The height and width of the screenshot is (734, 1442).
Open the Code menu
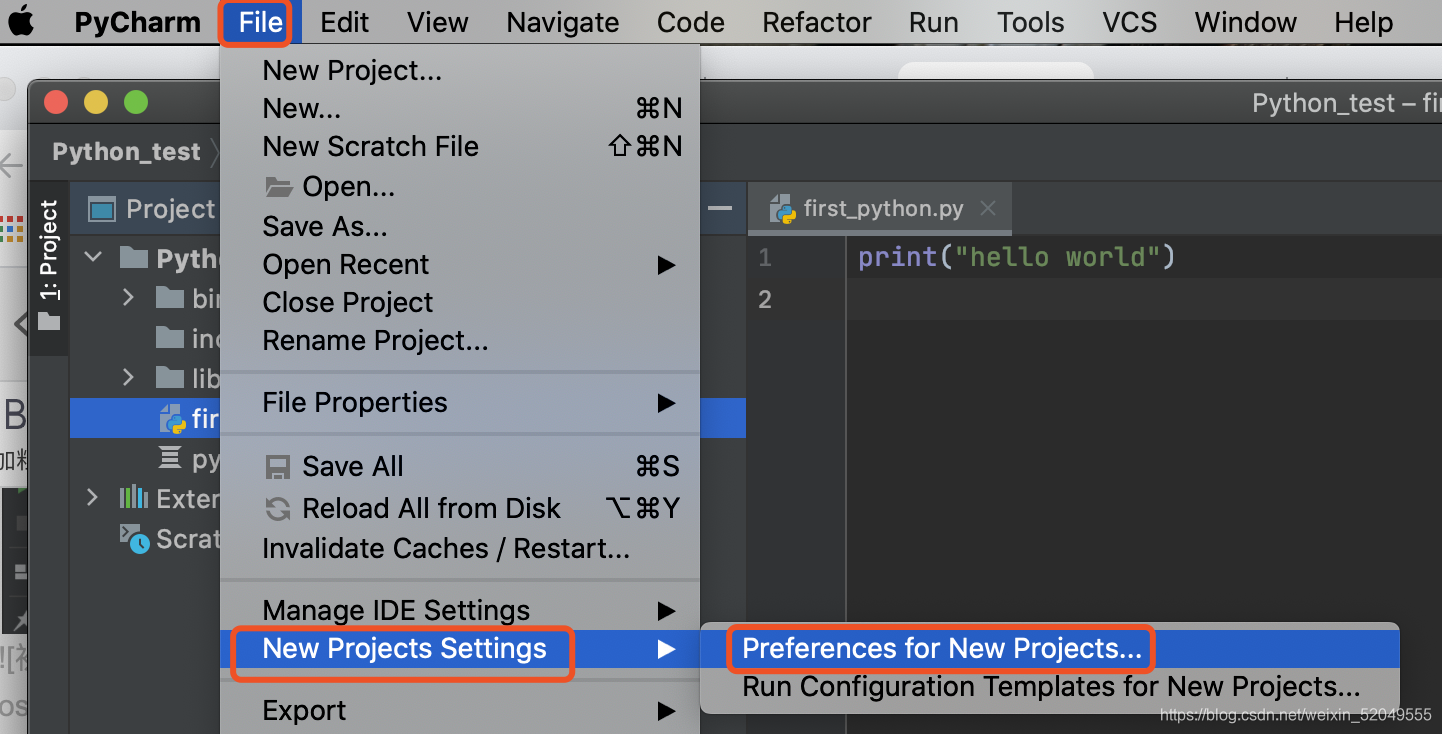pos(691,22)
